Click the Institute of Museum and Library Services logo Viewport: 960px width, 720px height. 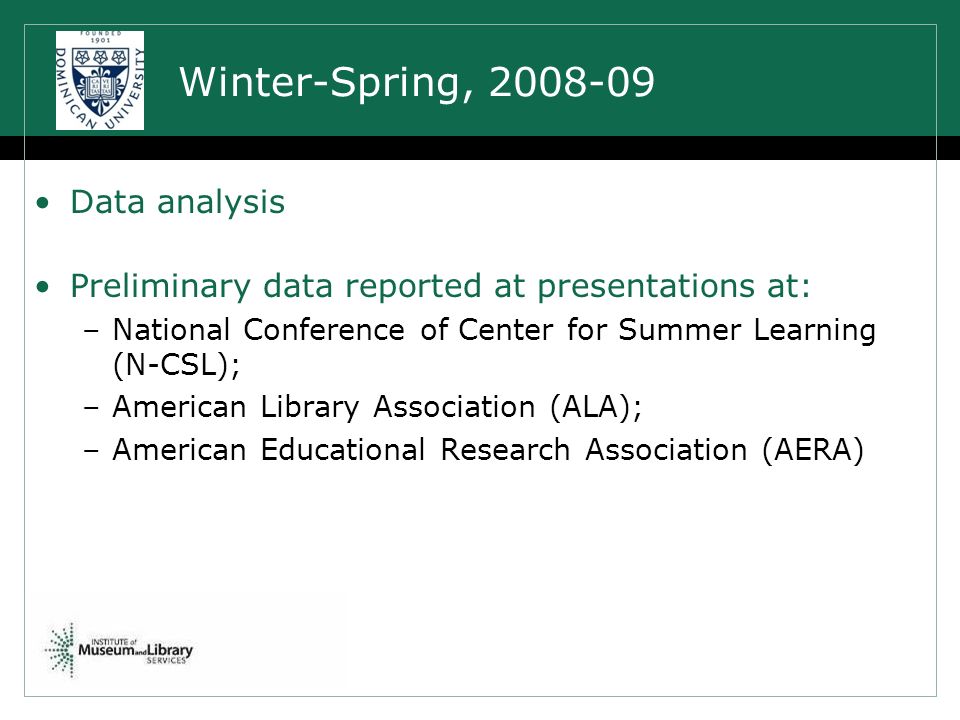[119, 650]
